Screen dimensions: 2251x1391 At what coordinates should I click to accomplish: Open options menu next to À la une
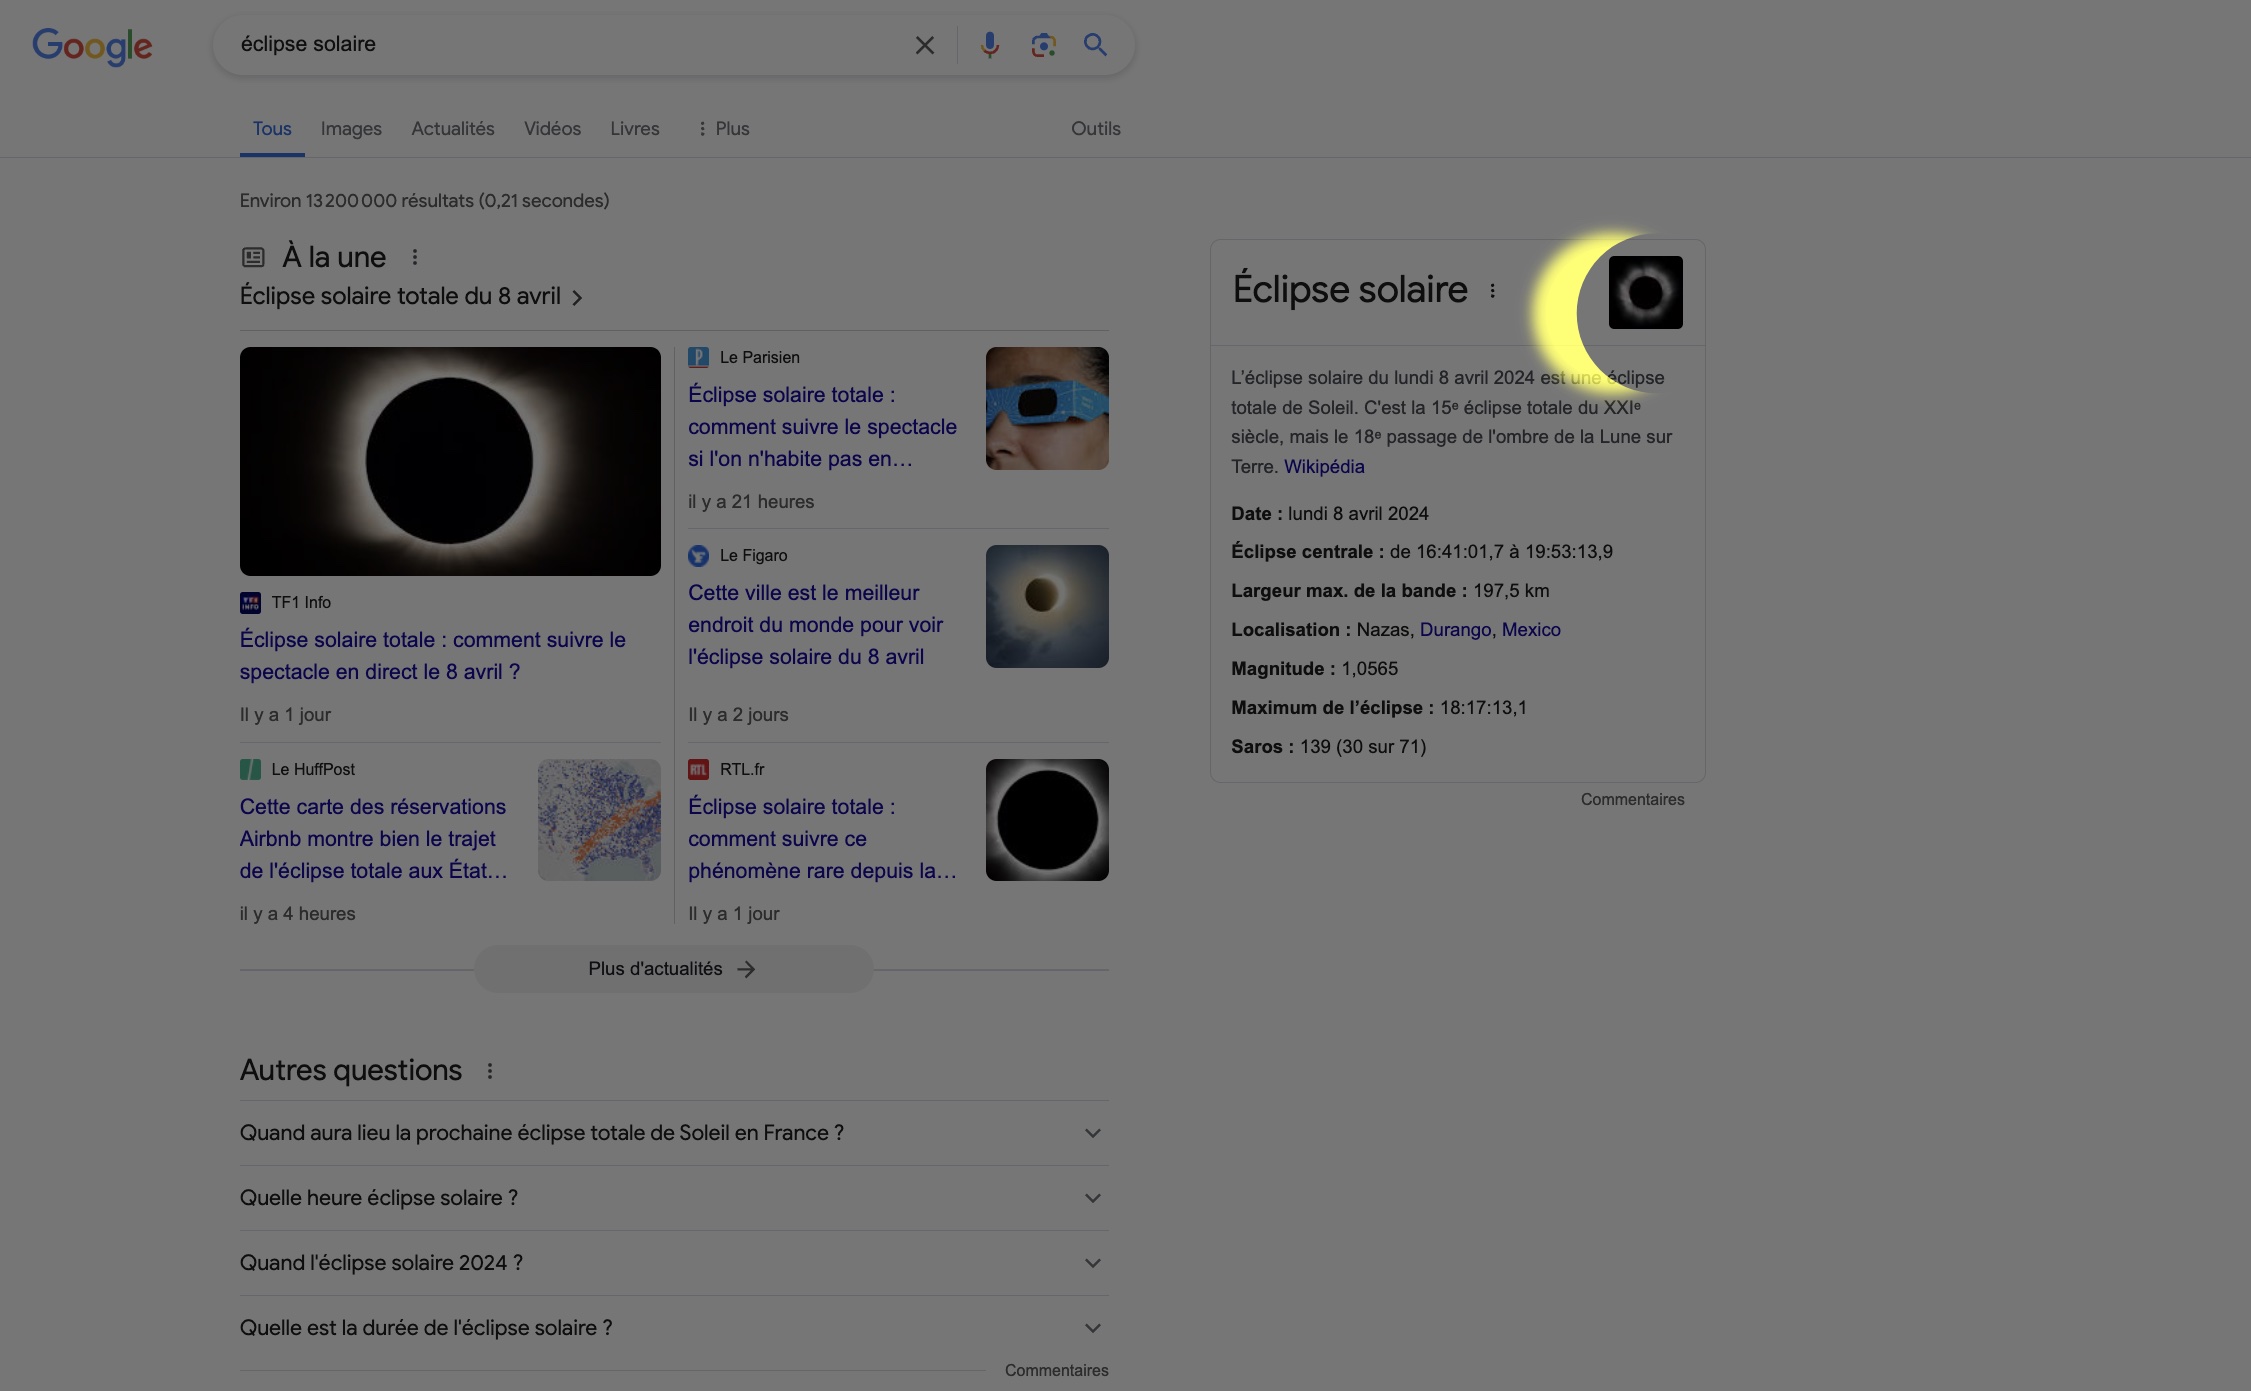tap(414, 257)
